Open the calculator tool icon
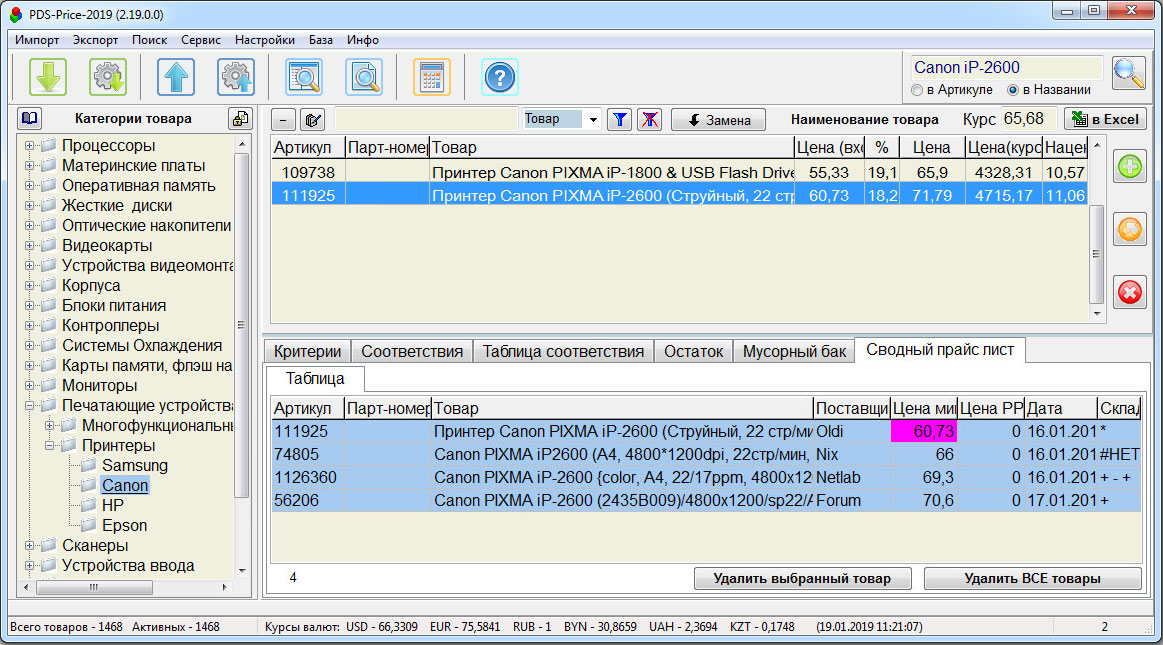This screenshot has width=1163, height=645. pos(432,77)
